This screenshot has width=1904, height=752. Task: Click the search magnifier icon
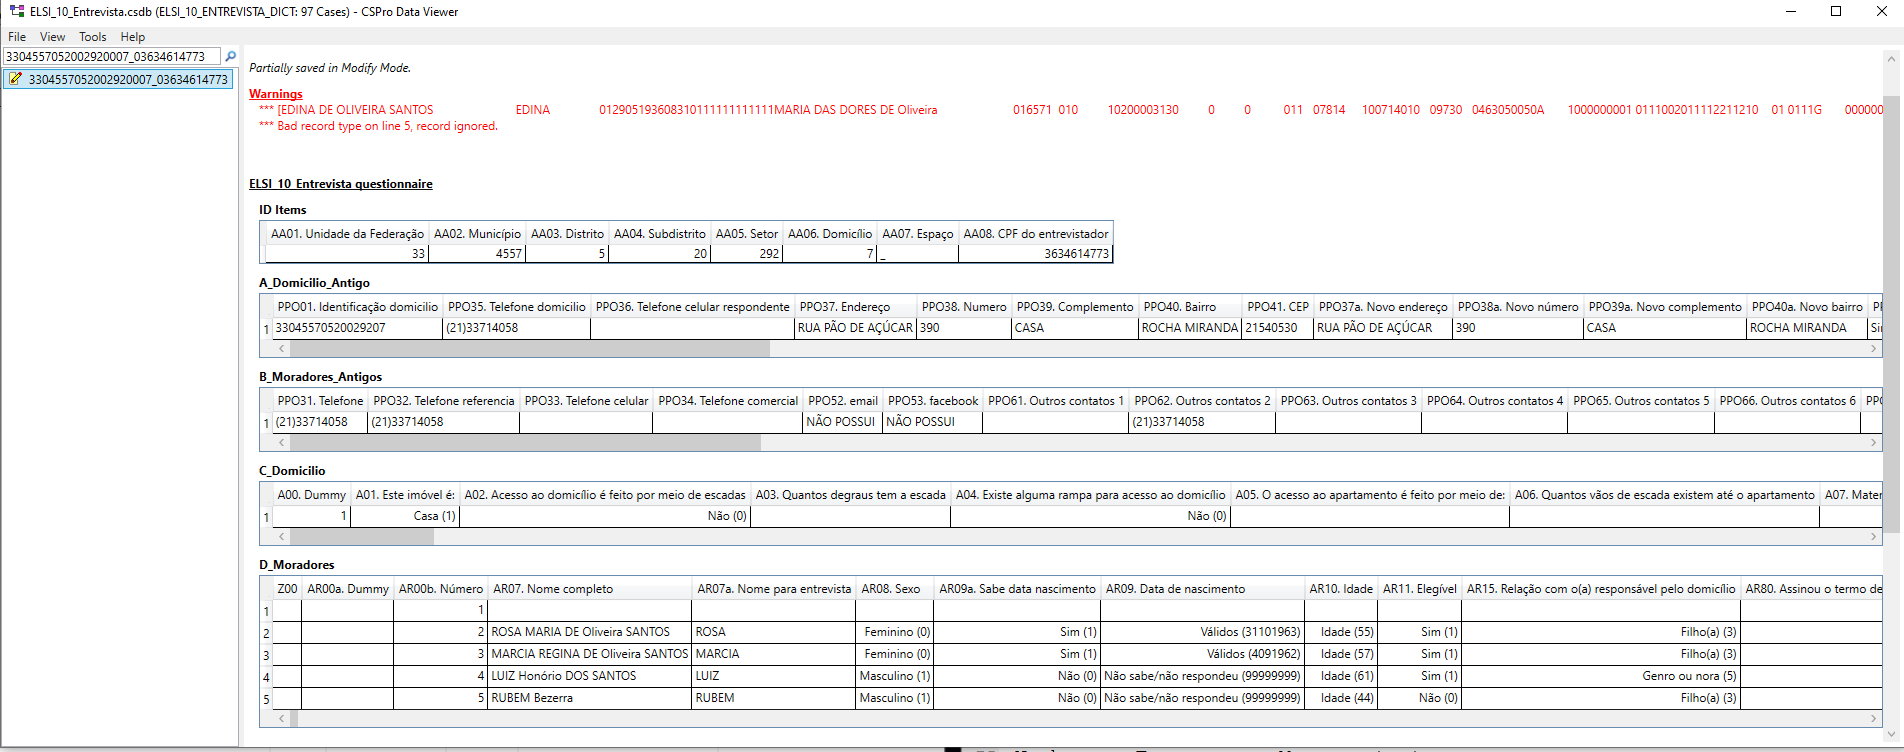coord(231,57)
